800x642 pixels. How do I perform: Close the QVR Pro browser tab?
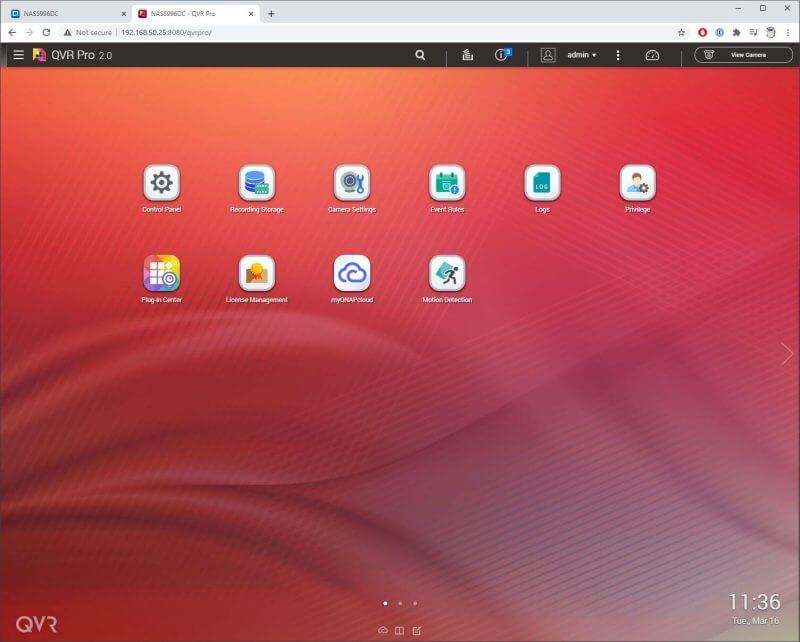251,14
